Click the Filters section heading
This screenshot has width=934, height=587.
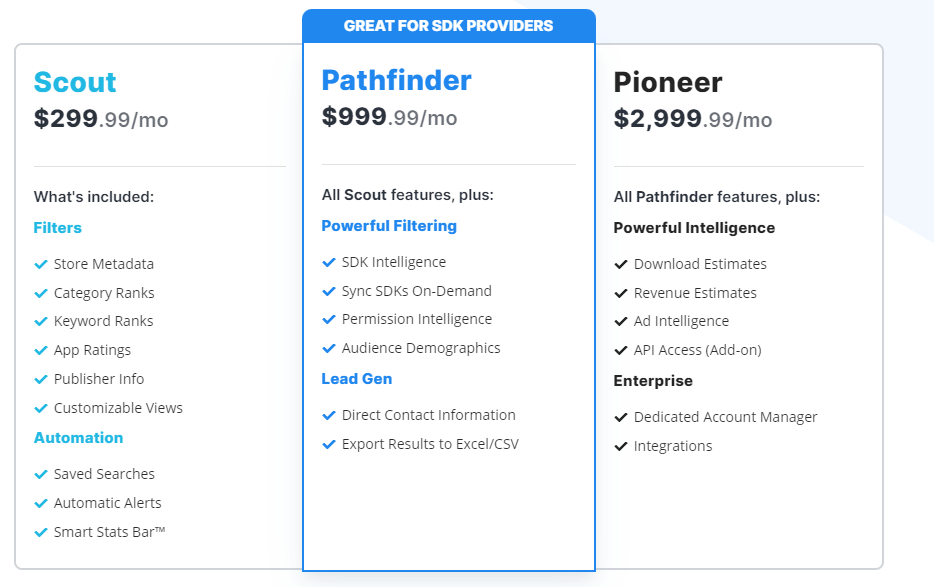tap(58, 228)
